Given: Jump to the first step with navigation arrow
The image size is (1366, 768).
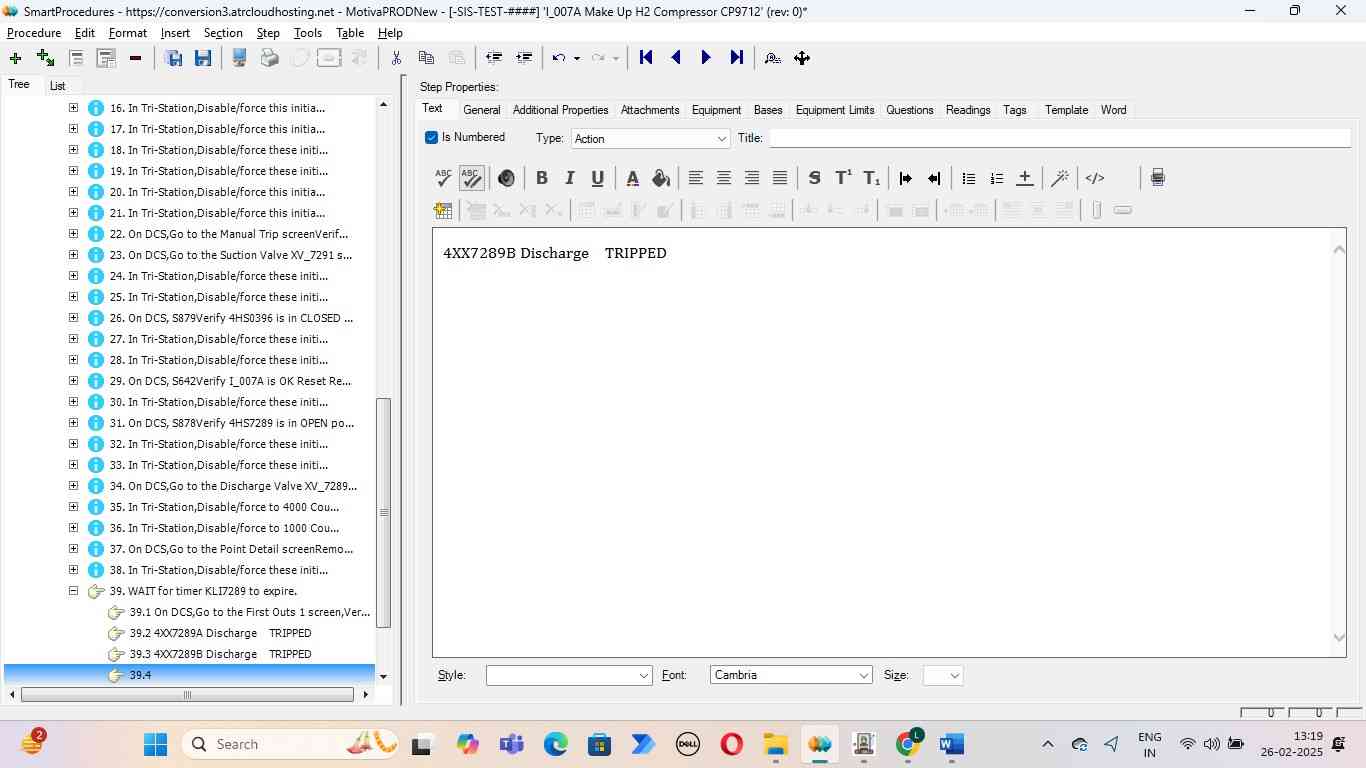Looking at the screenshot, I should click(646, 58).
